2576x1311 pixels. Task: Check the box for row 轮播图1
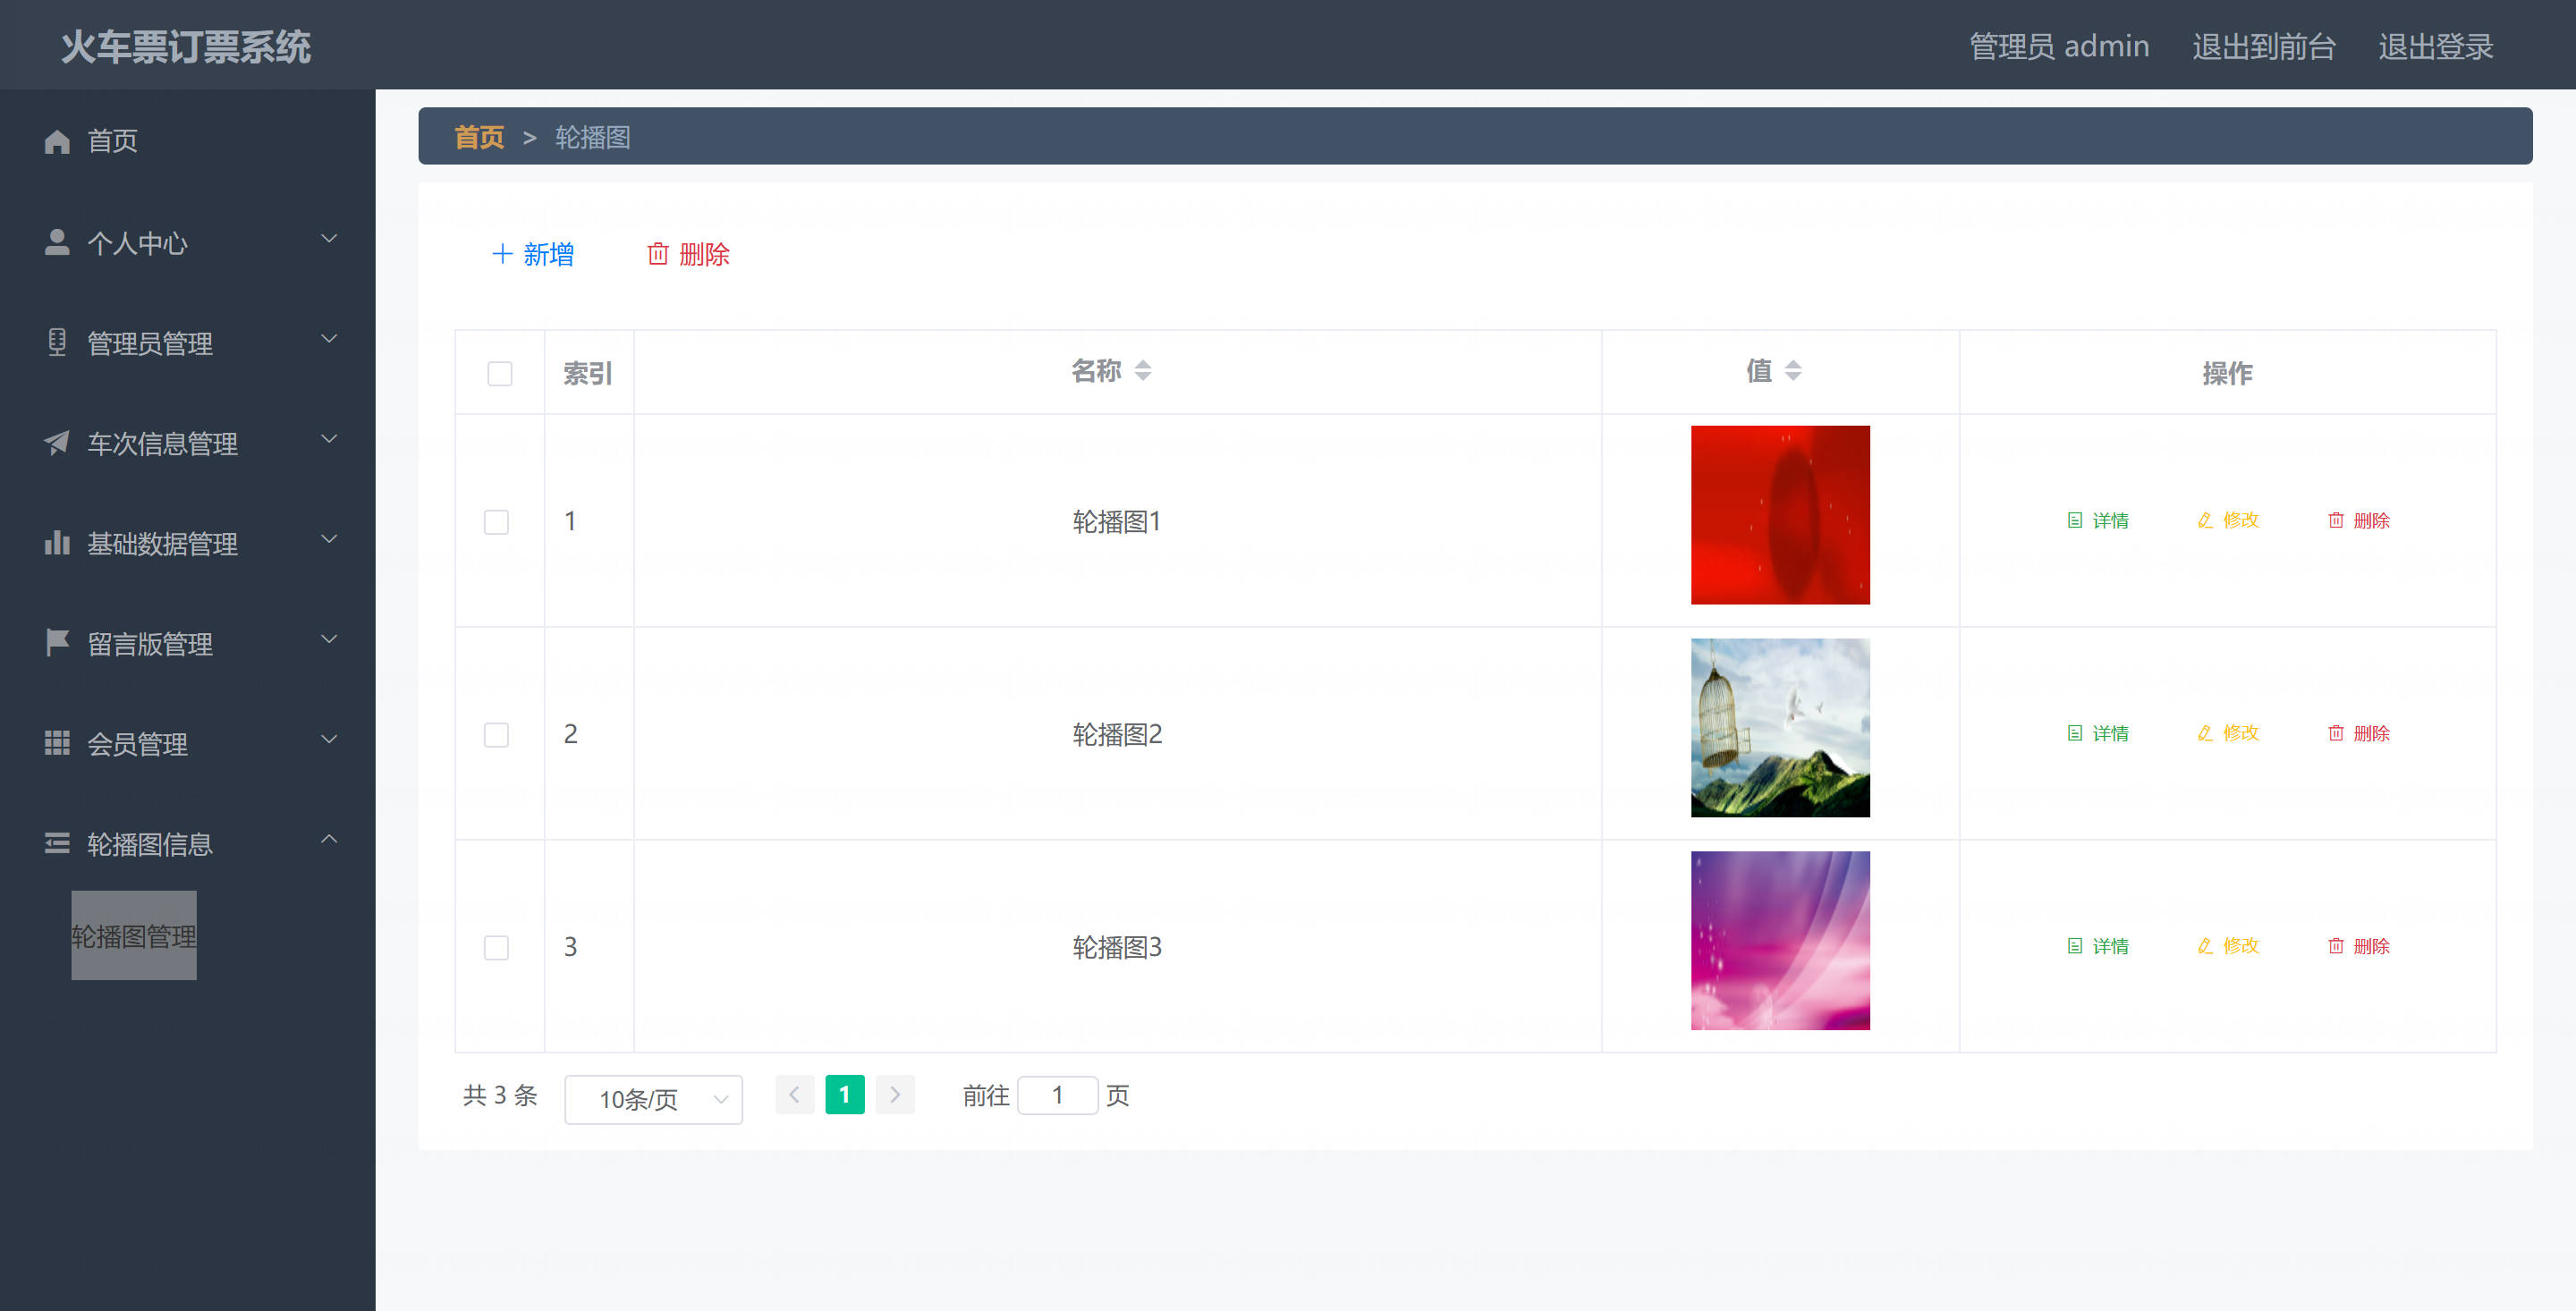(x=496, y=522)
